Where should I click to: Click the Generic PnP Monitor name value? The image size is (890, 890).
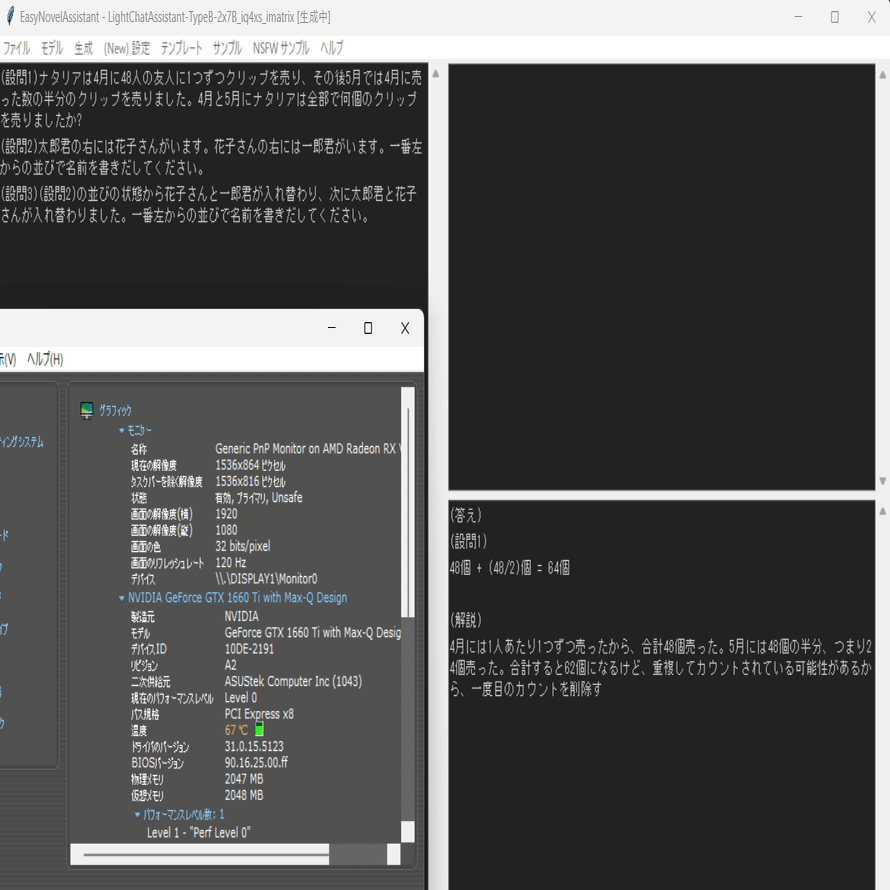308,449
